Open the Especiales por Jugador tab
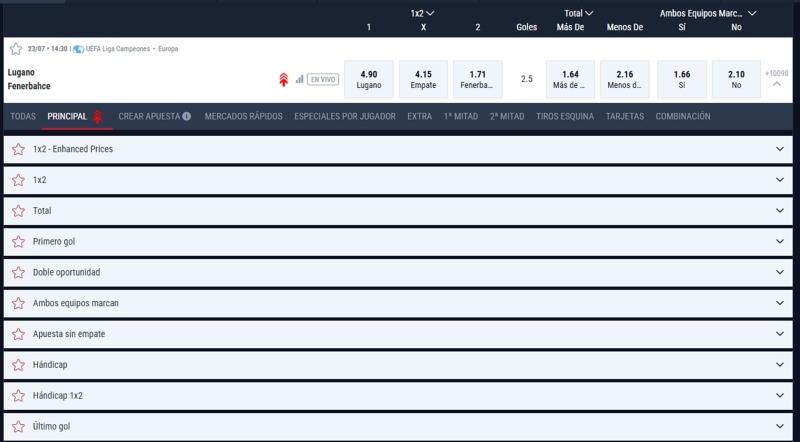Image resolution: width=800 pixels, height=442 pixels. point(344,117)
